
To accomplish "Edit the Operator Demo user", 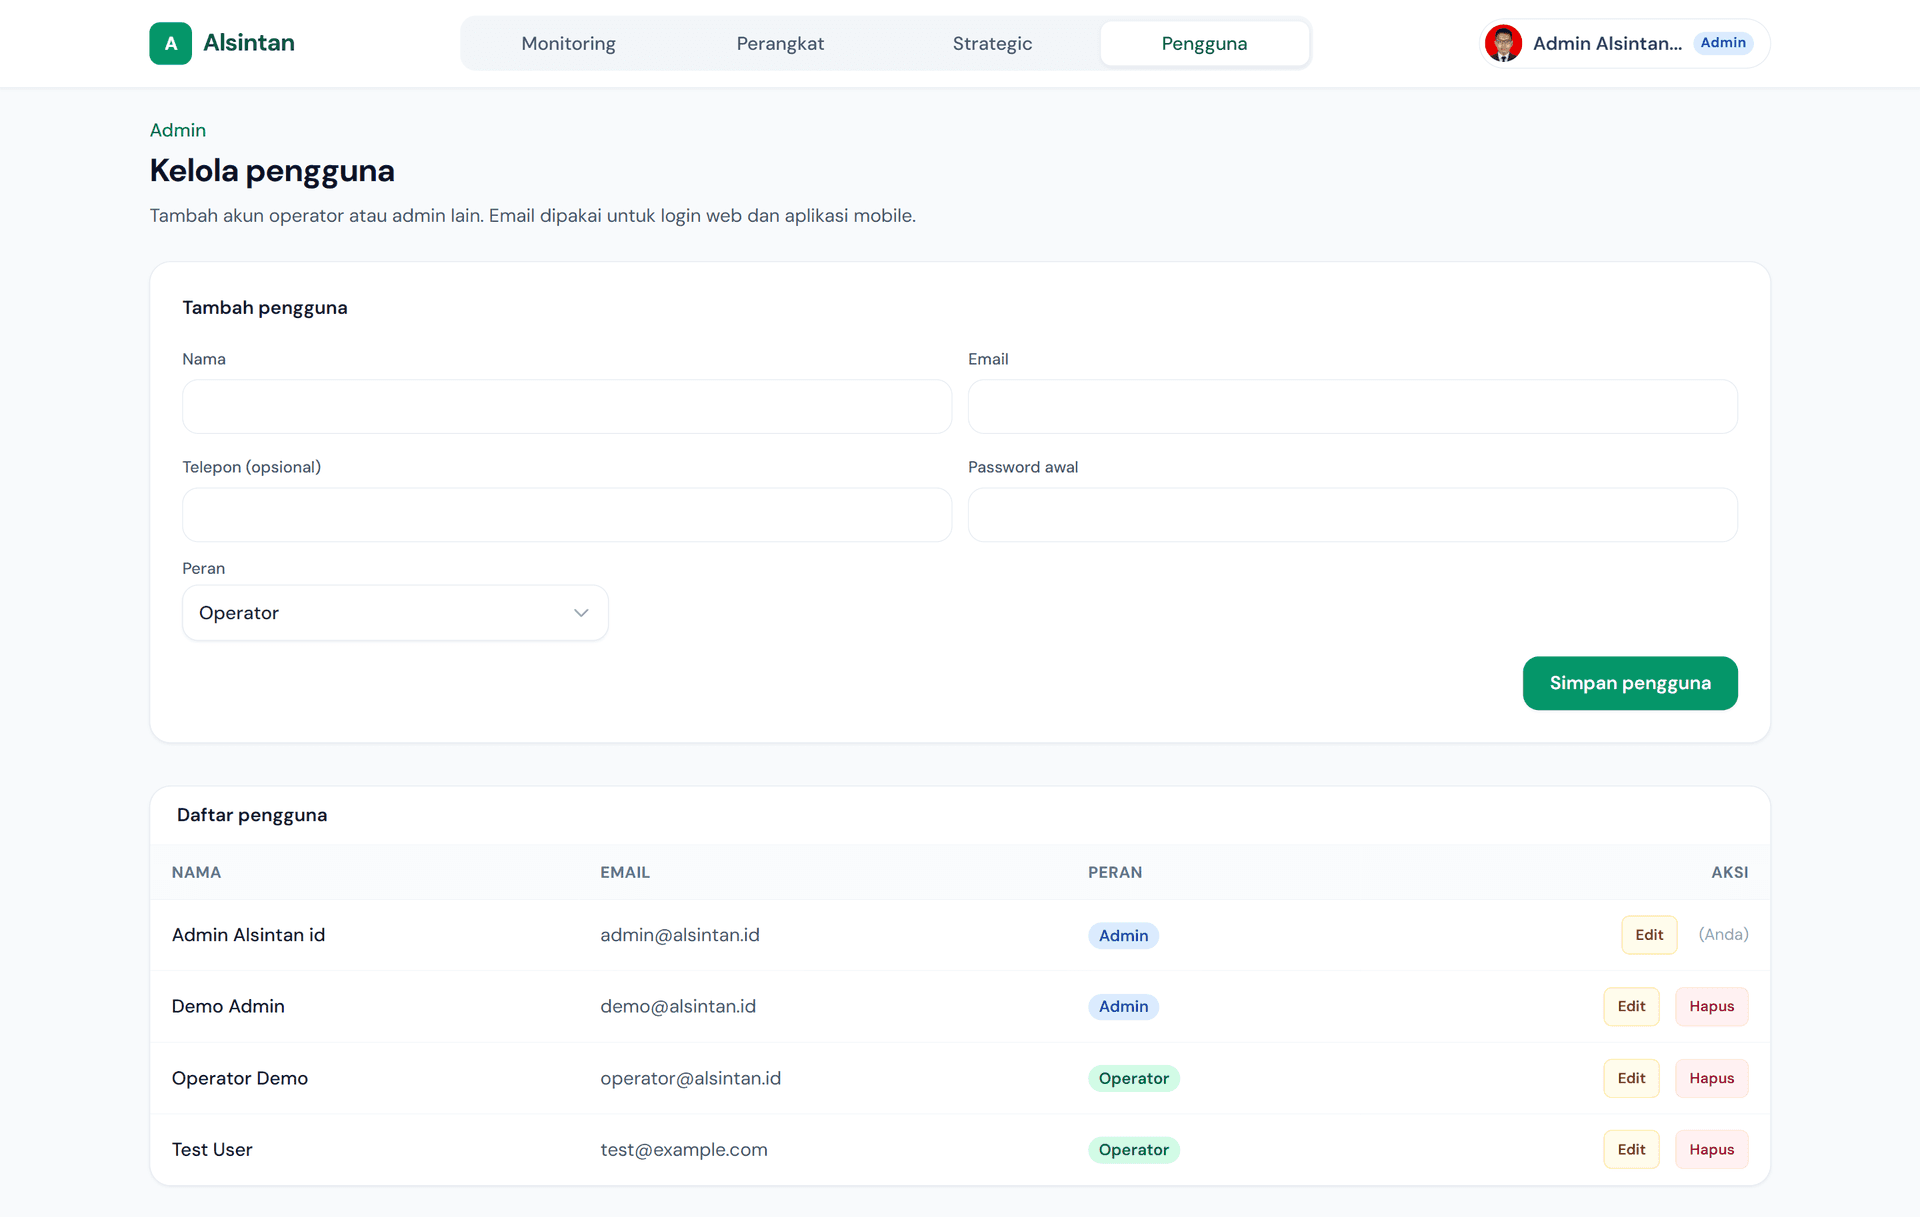I will (x=1631, y=1078).
